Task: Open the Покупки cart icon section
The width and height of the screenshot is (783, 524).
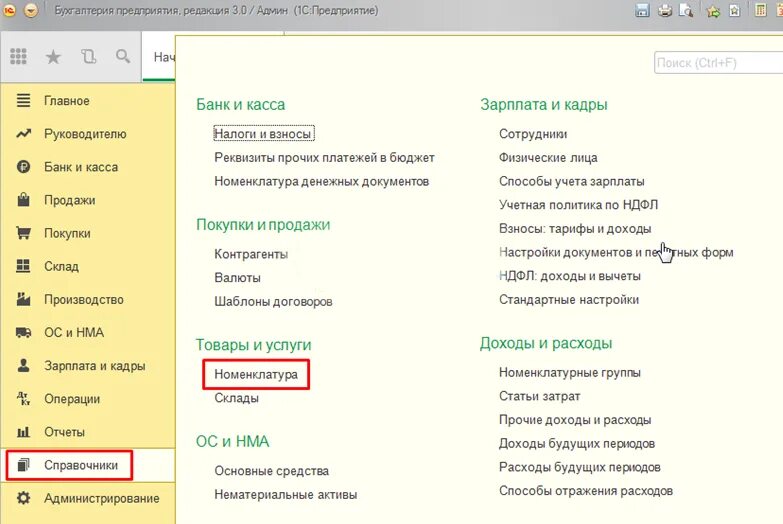Action: [x=23, y=233]
